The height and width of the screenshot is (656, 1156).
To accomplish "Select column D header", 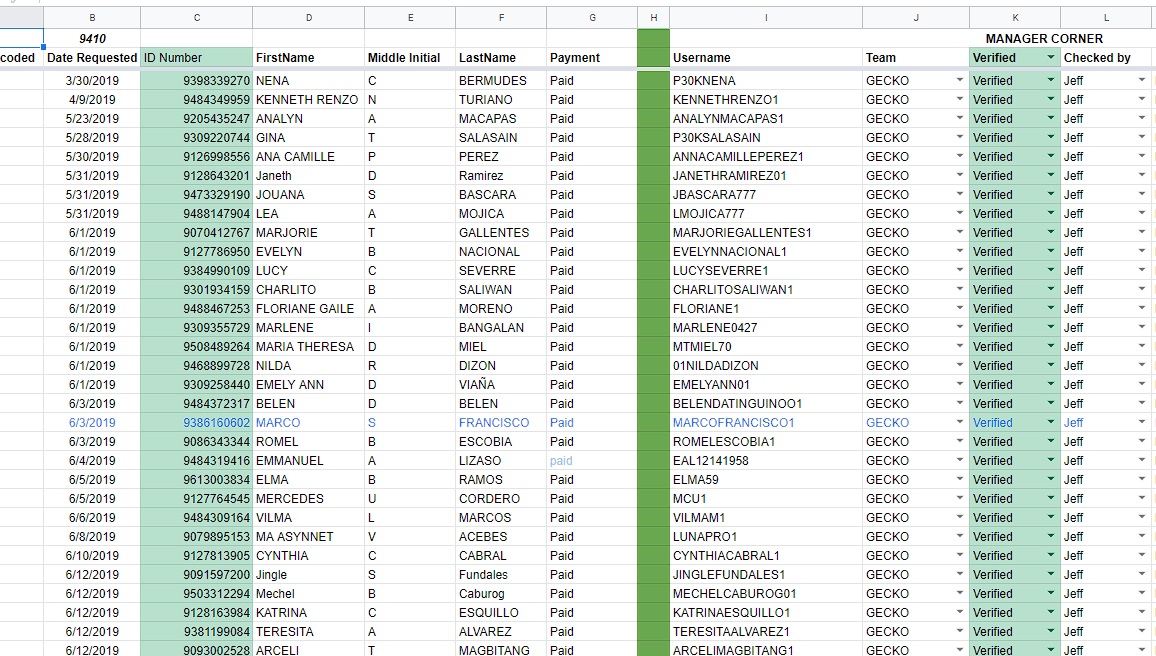I will [x=309, y=18].
